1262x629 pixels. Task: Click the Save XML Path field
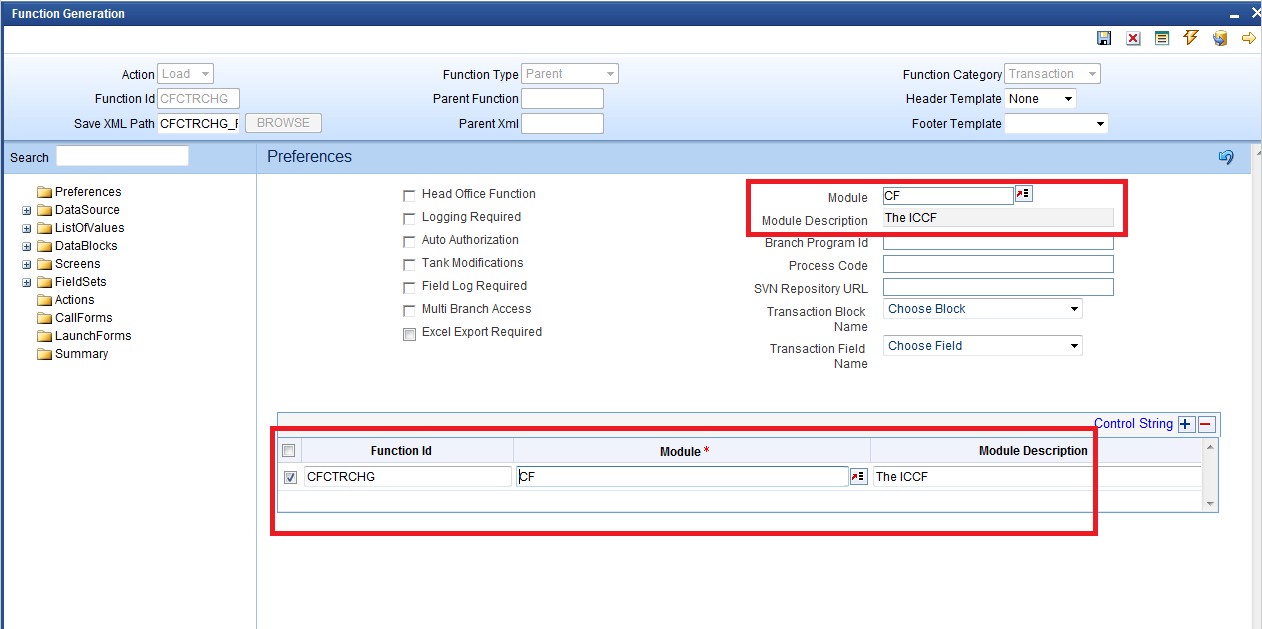(200, 124)
